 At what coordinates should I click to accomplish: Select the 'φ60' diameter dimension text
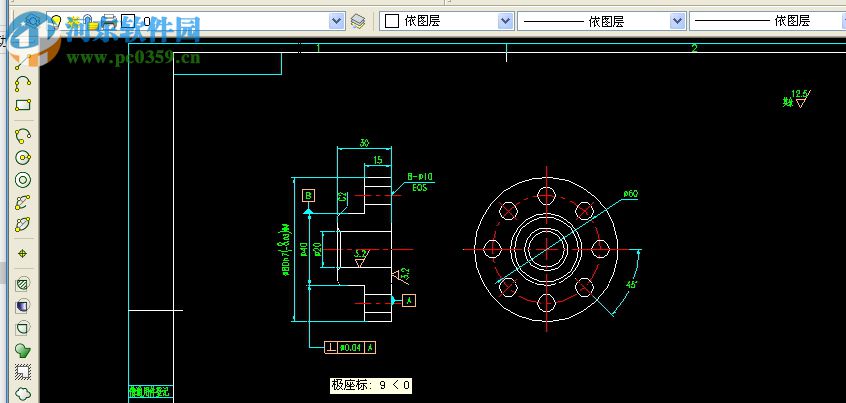[631, 193]
